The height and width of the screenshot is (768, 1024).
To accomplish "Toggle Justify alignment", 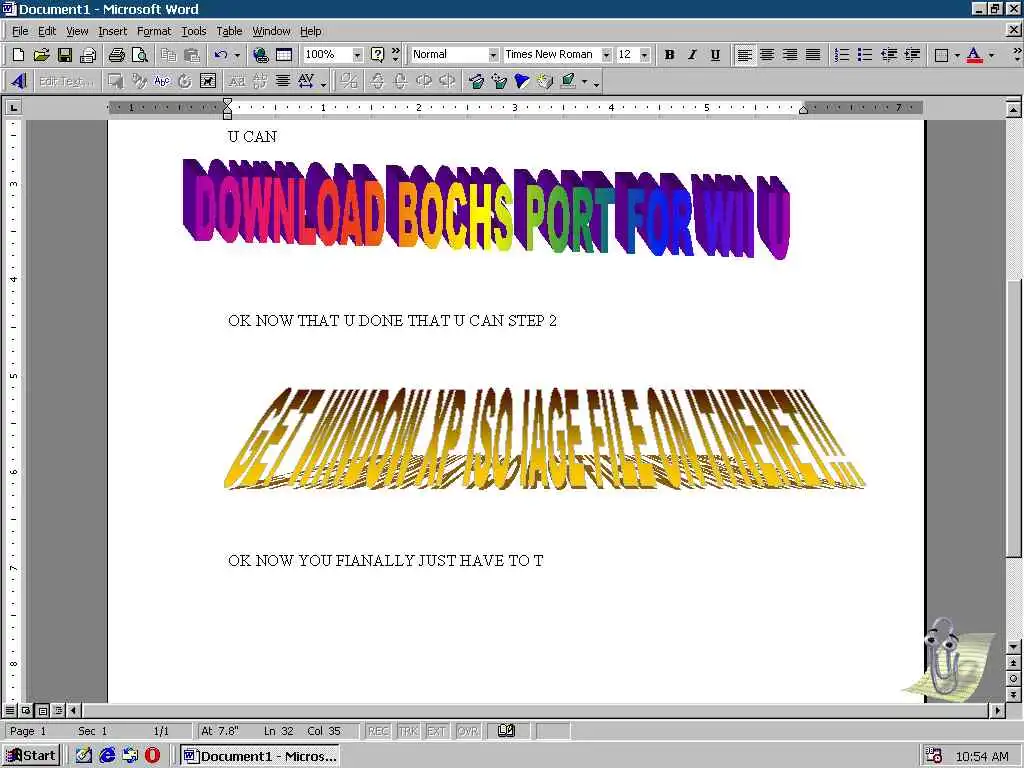I will (x=813, y=55).
